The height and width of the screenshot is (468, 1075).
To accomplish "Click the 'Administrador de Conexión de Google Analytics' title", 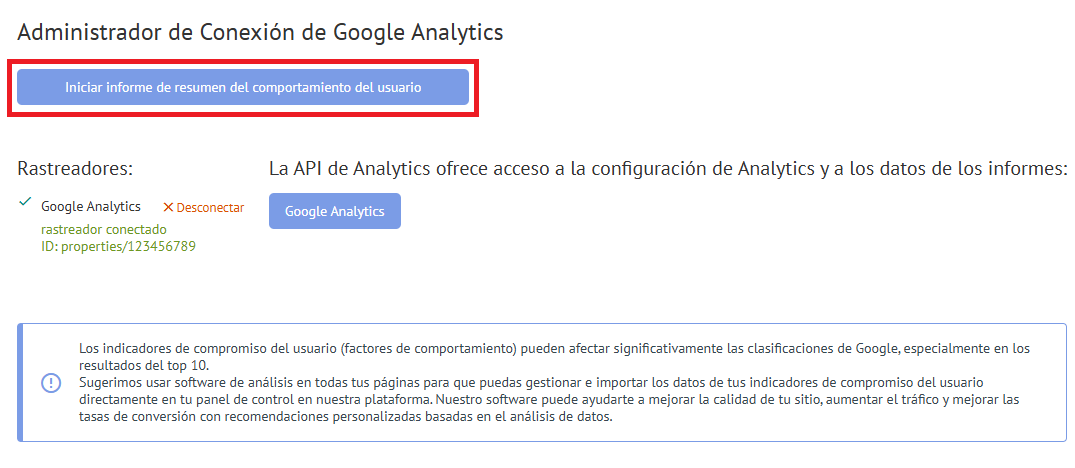I will click(x=261, y=32).
